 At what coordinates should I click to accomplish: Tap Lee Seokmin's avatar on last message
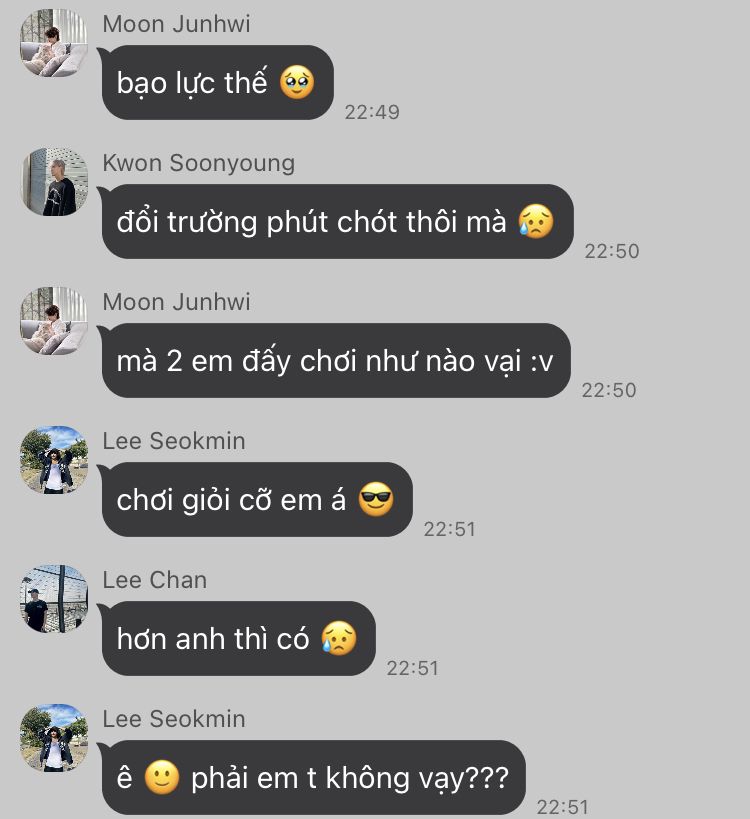pos(54,738)
